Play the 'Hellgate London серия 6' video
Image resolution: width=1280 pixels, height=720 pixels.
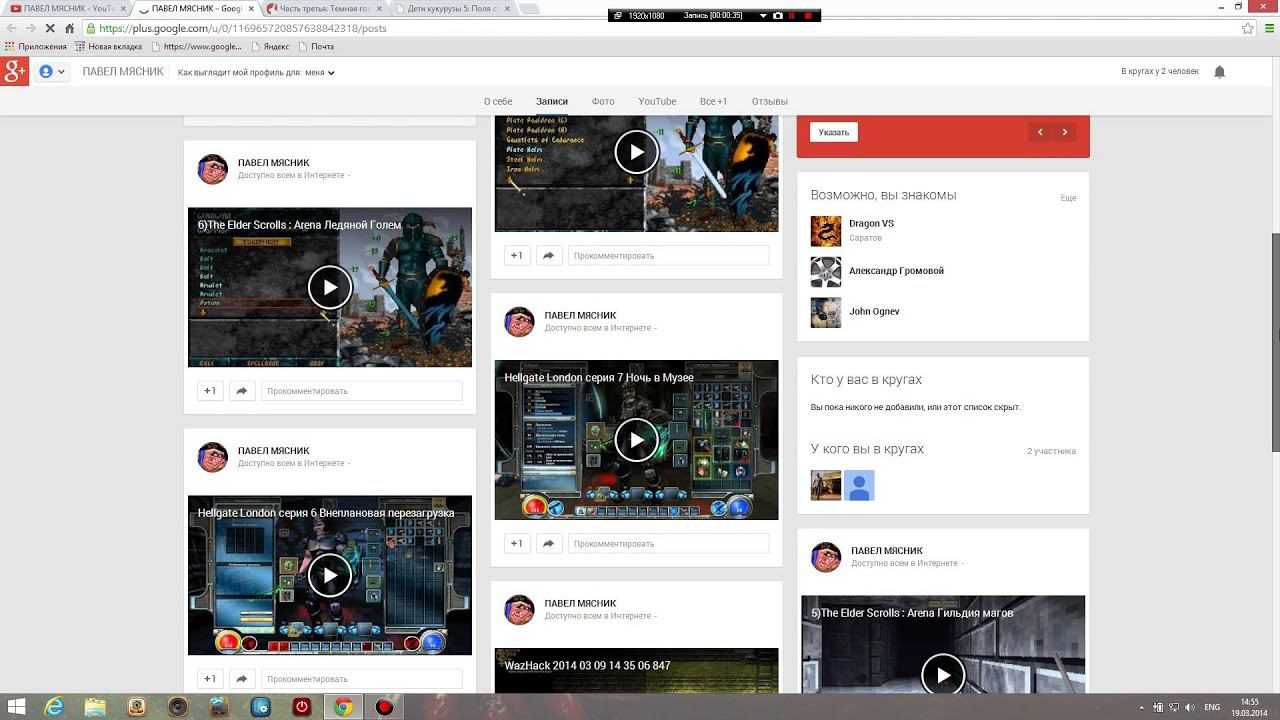[330, 575]
